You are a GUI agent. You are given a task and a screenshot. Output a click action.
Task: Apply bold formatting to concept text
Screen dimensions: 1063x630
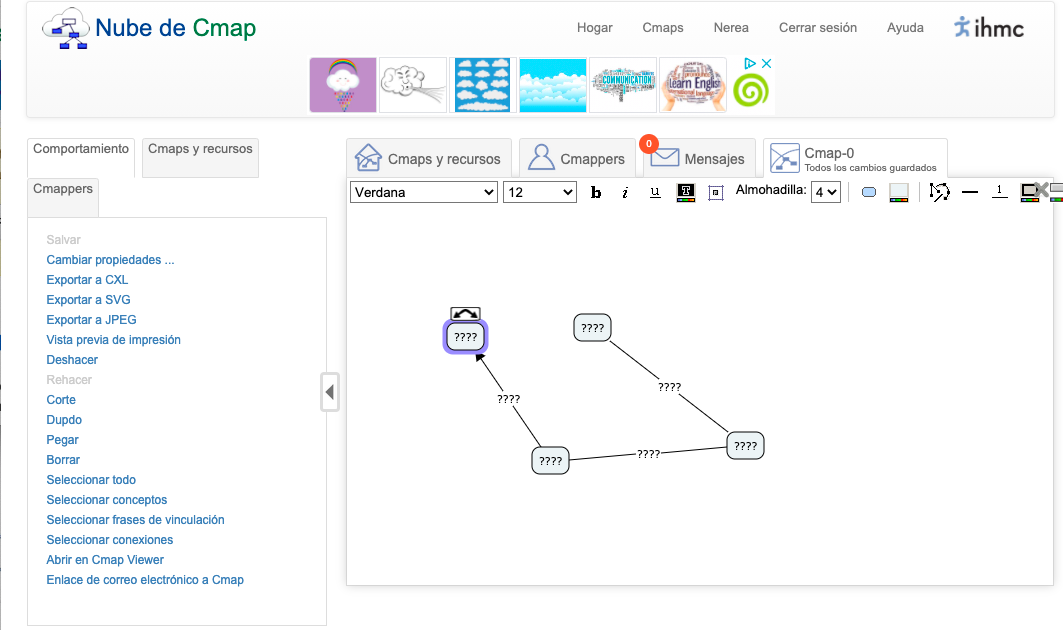[x=596, y=192]
